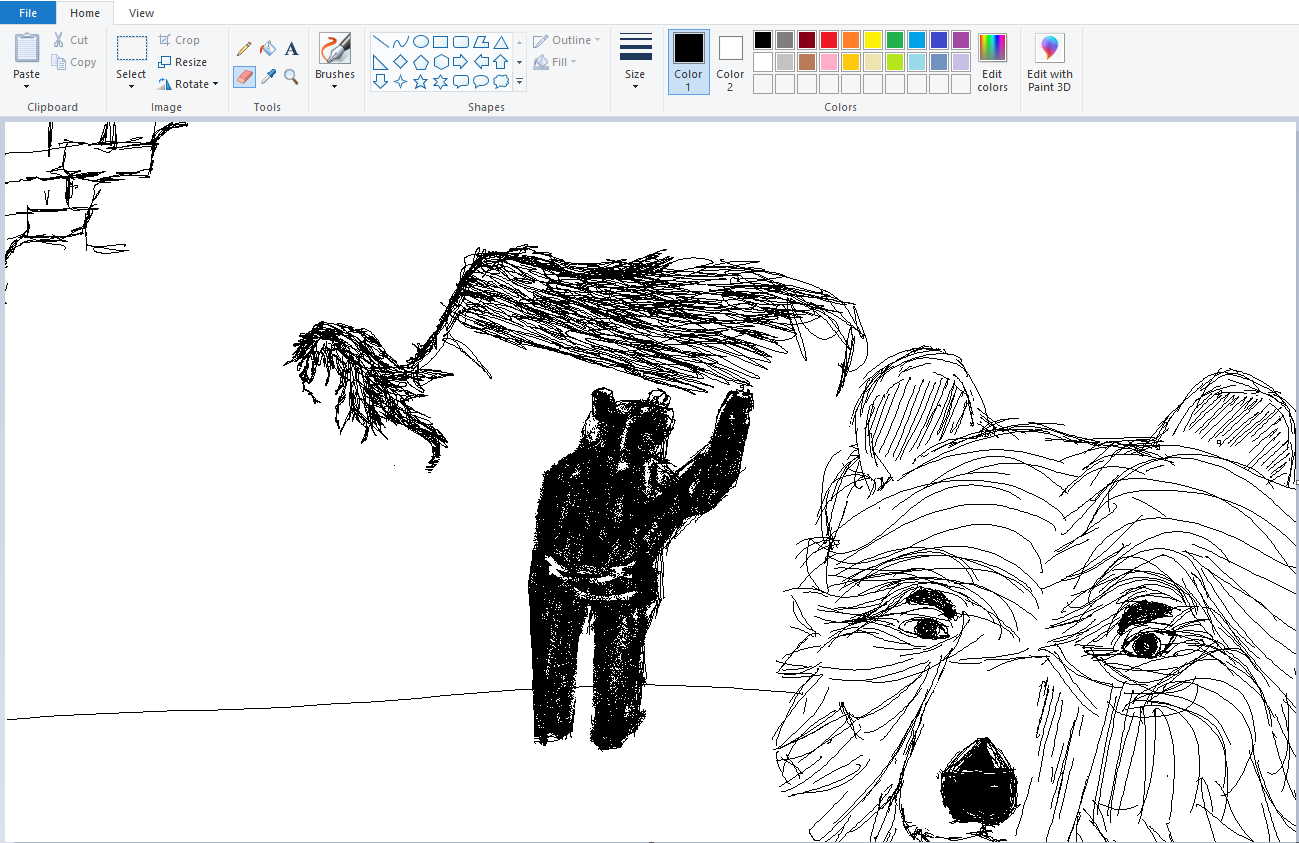Switch to the View tab
This screenshot has height=843, width=1299.
click(141, 13)
